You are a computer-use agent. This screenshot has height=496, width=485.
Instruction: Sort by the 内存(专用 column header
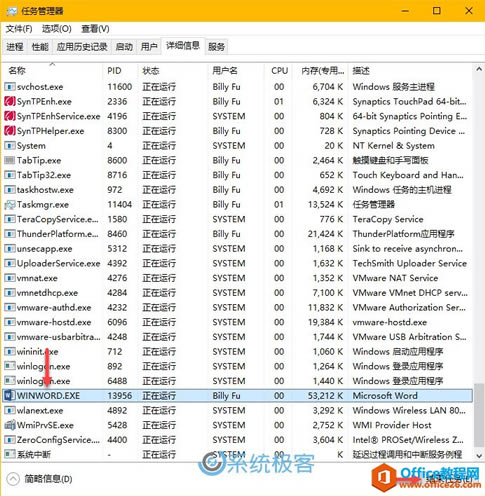point(321,71)
